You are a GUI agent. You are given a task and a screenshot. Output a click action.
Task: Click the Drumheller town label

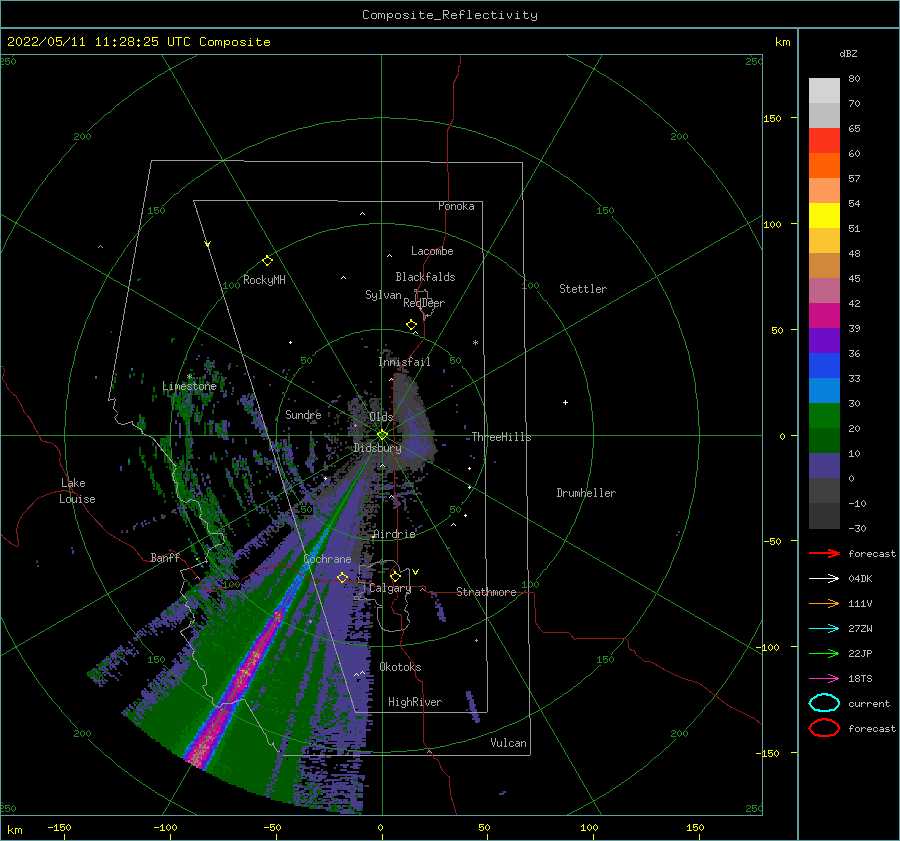[586, 493]
